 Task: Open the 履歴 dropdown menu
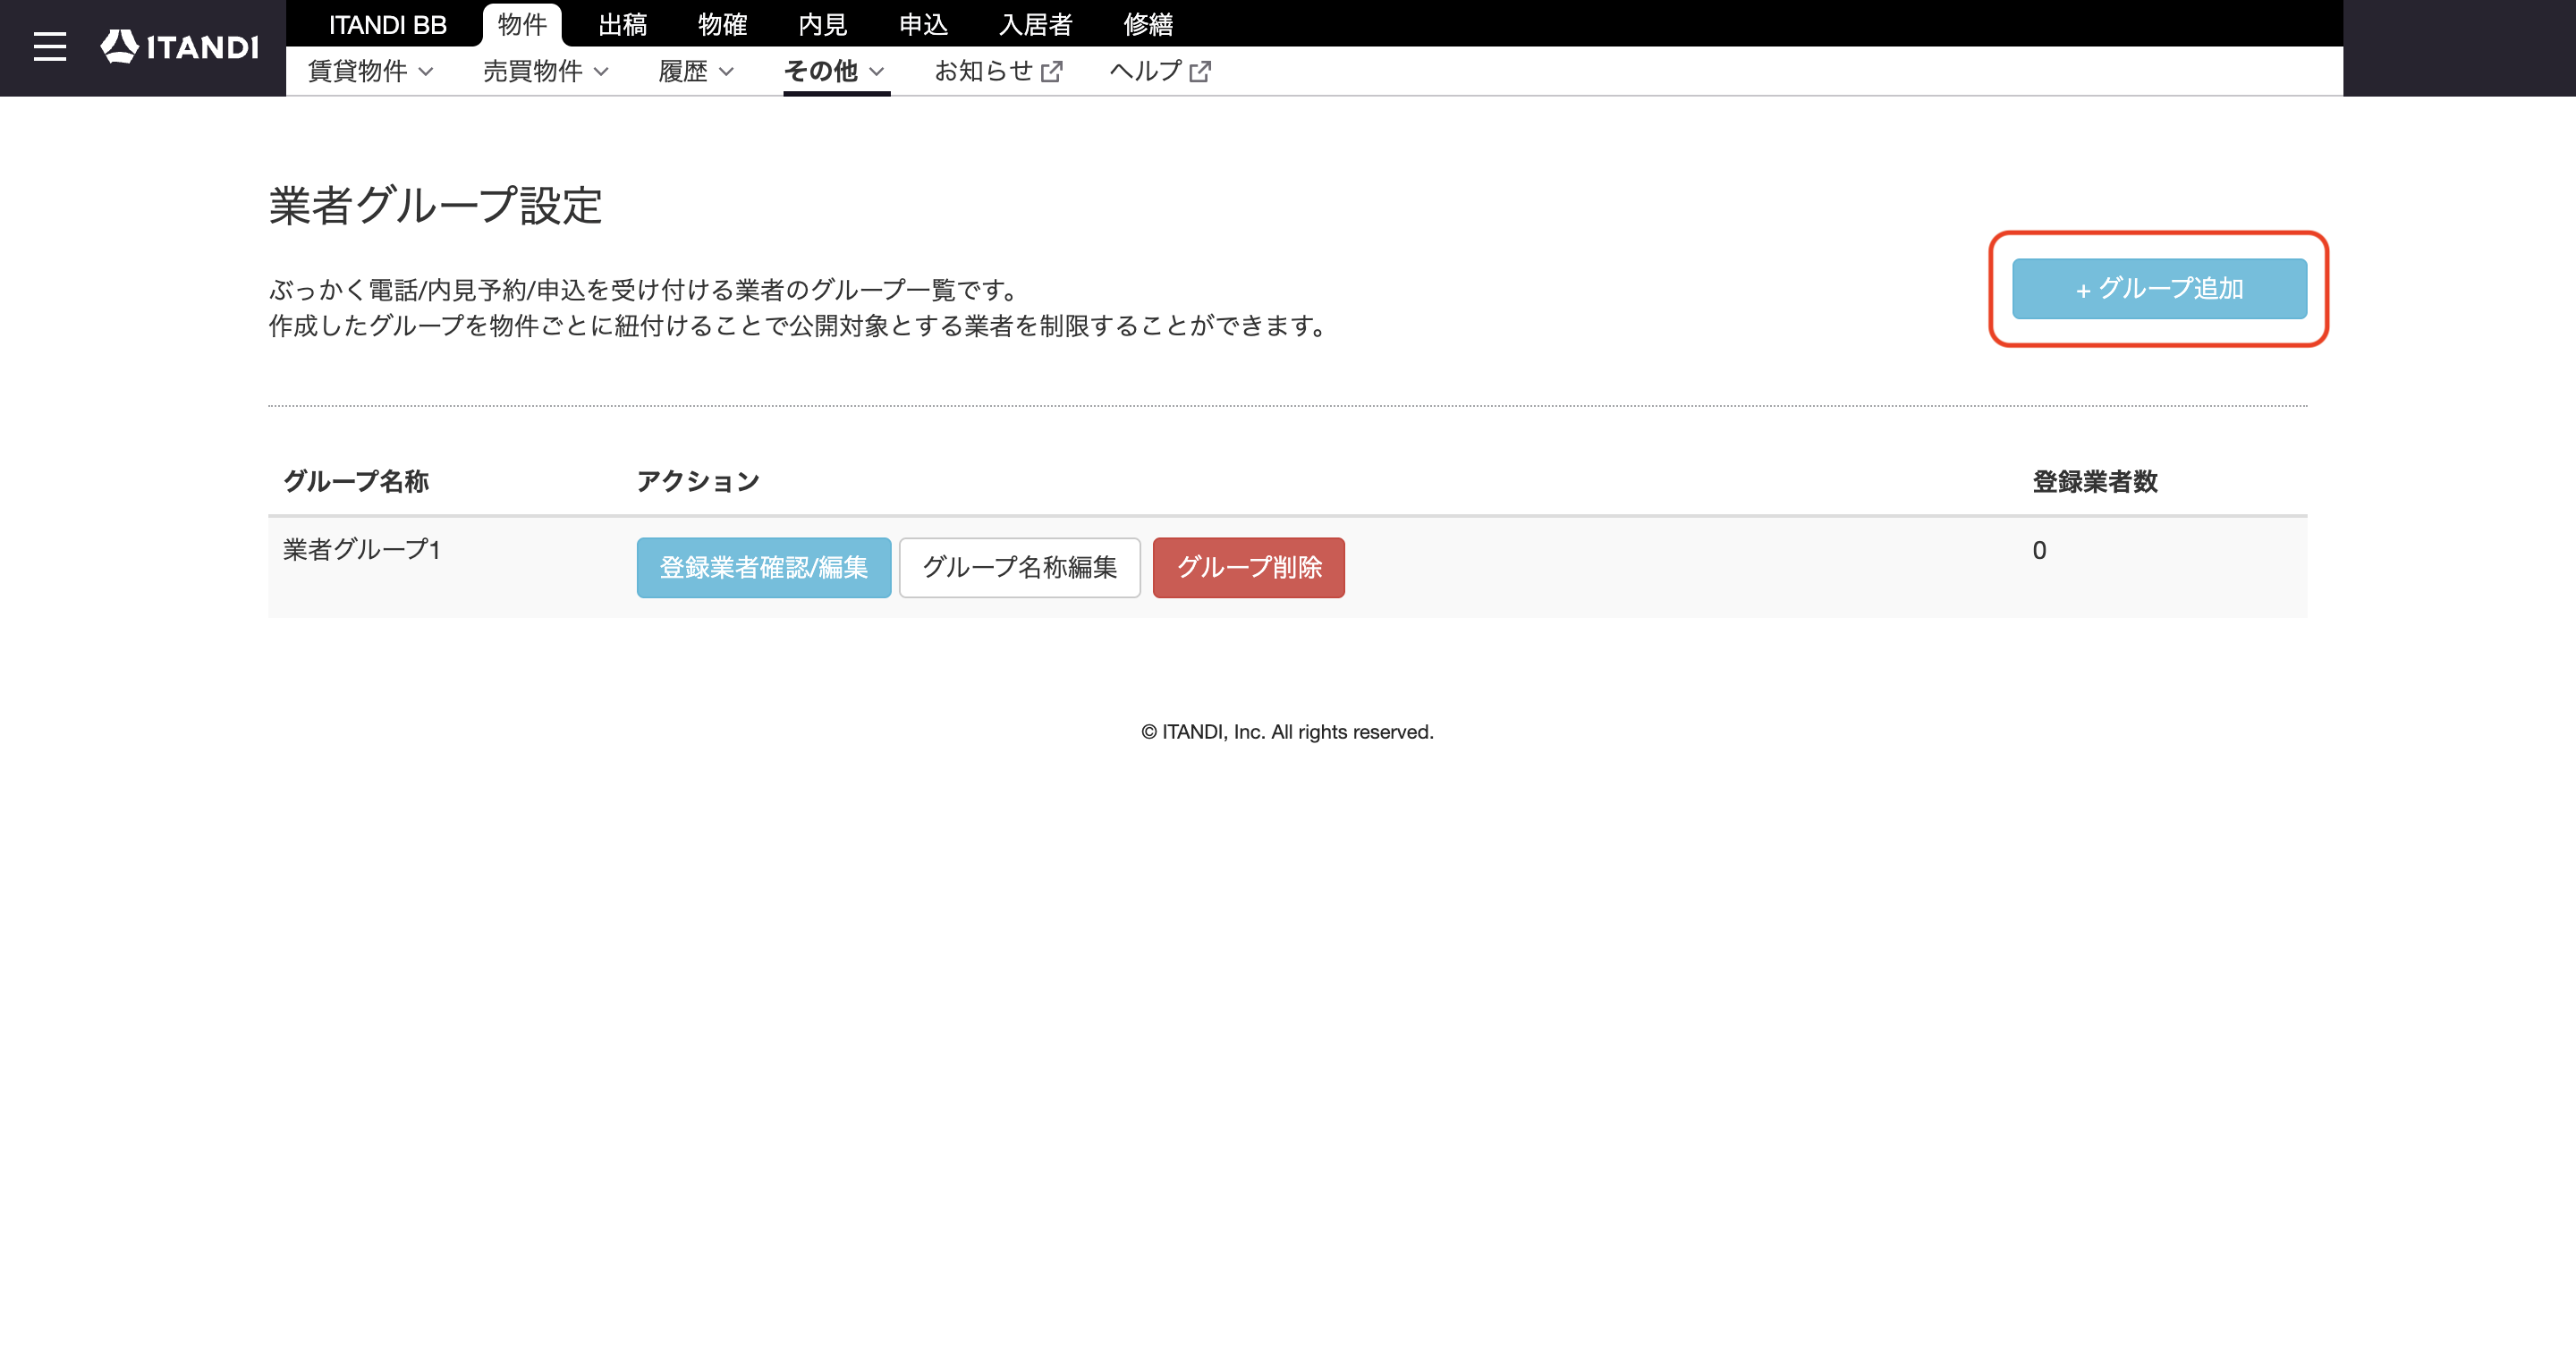[x=696, y=71]
